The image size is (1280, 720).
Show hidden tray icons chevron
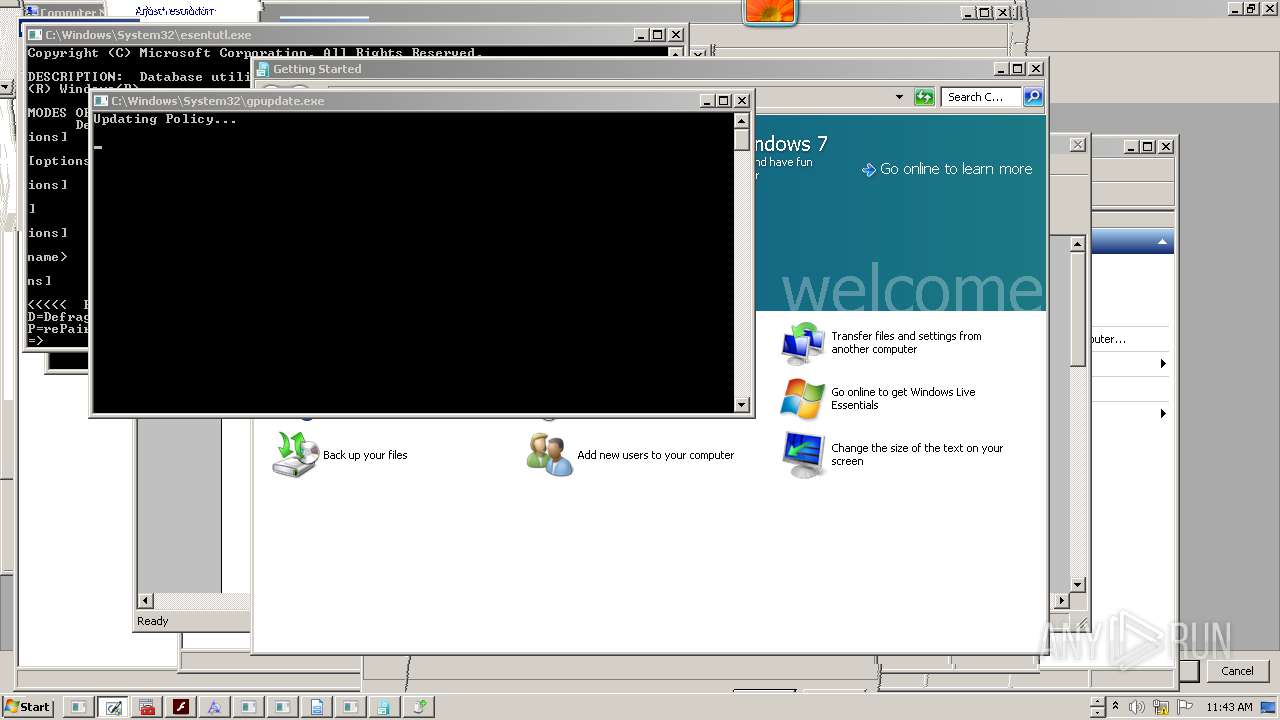click(1117, 707)
